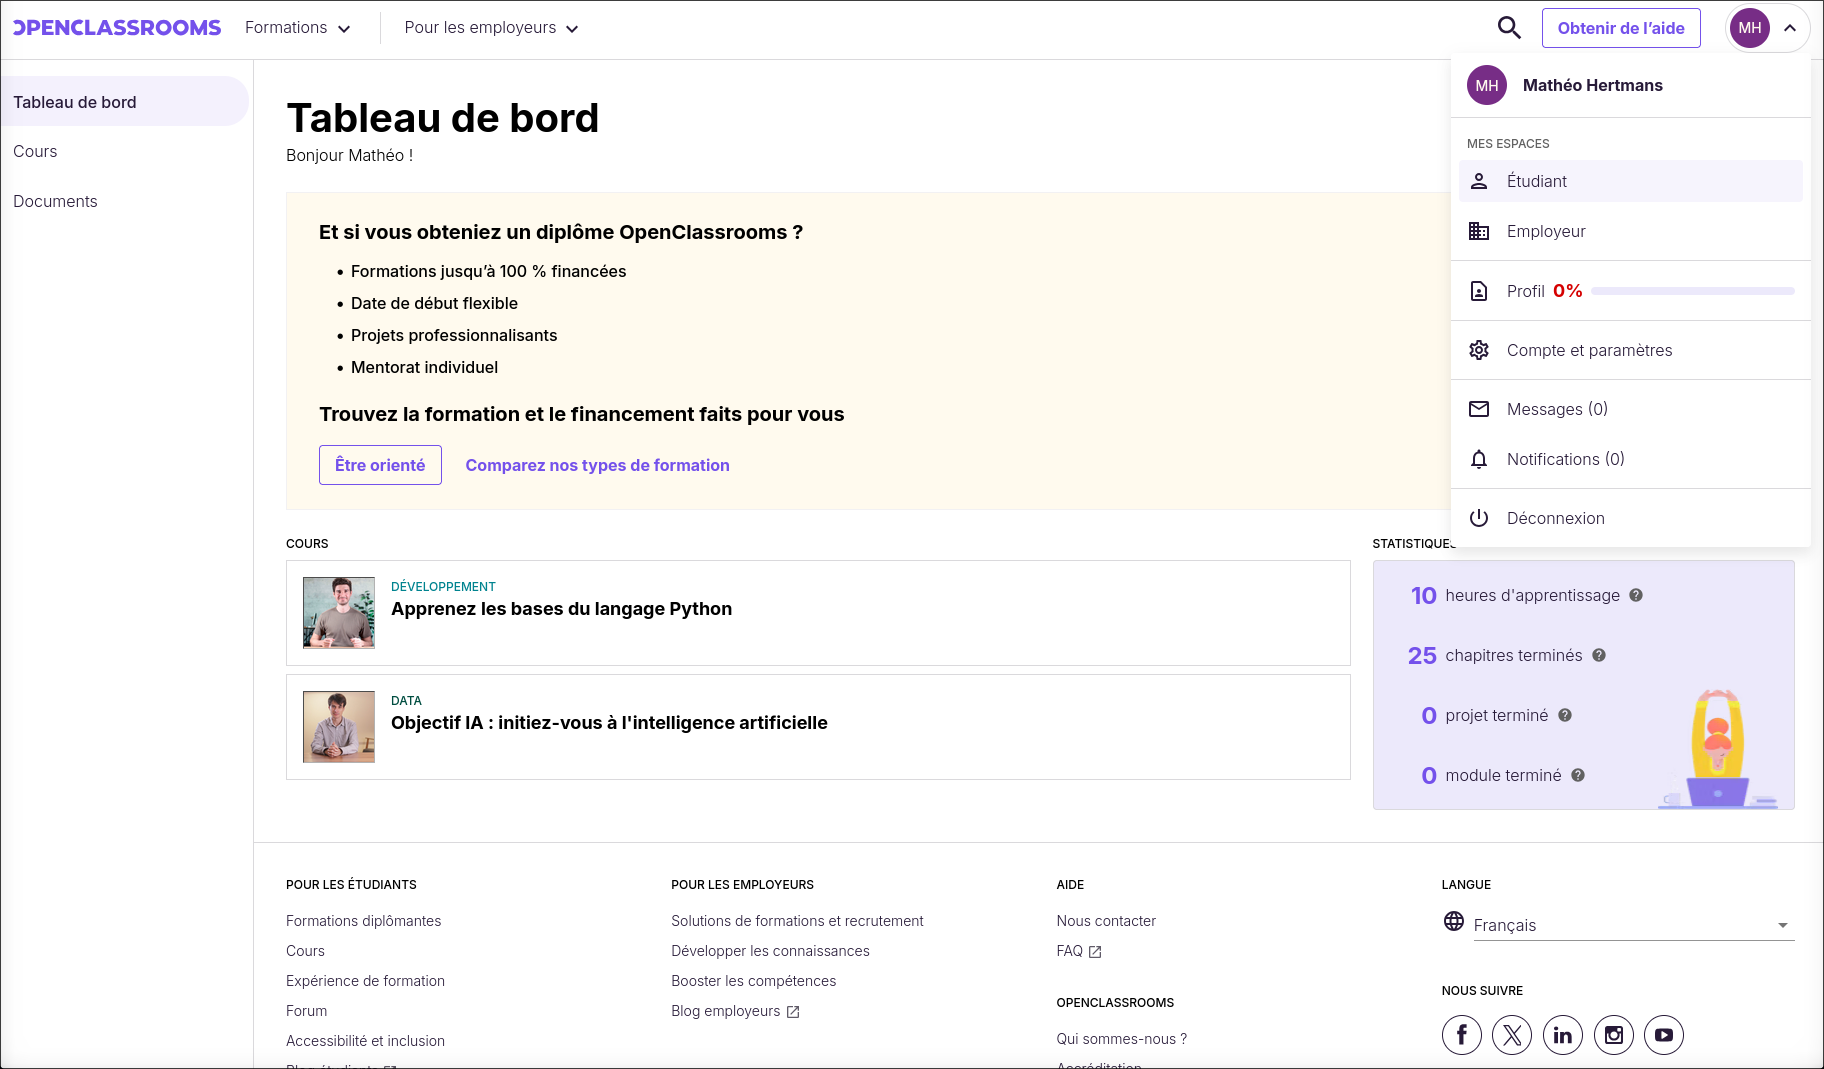
Task: Click the Profil document icon
Action: click(1479, 291)
